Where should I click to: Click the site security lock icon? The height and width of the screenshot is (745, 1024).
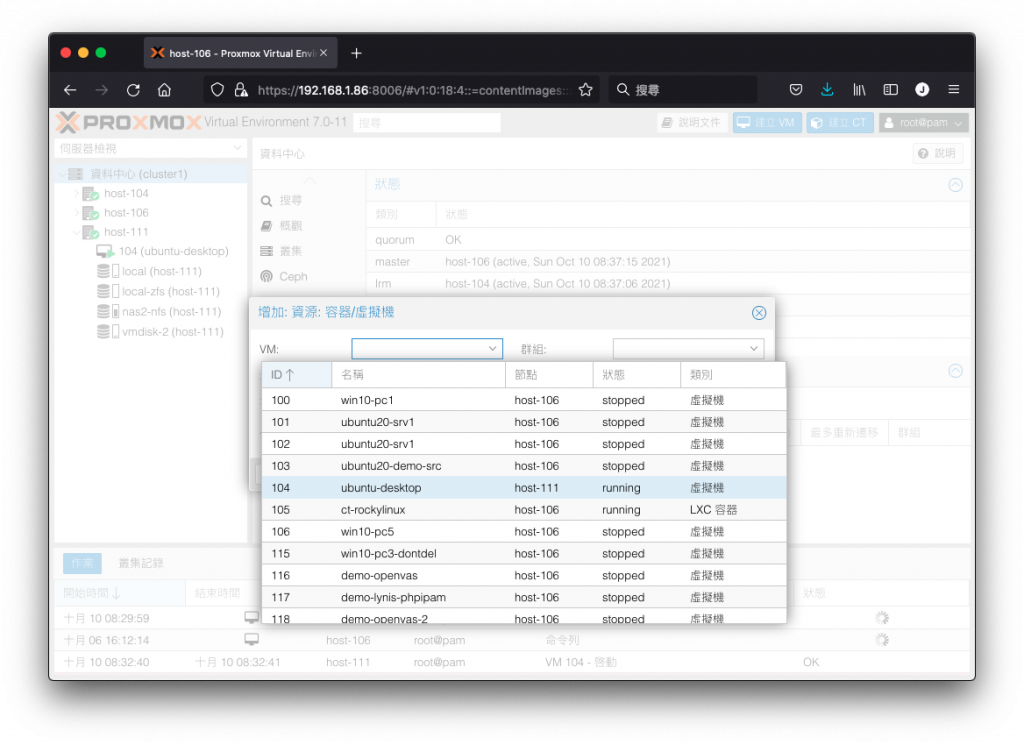(x=241, y=90)
